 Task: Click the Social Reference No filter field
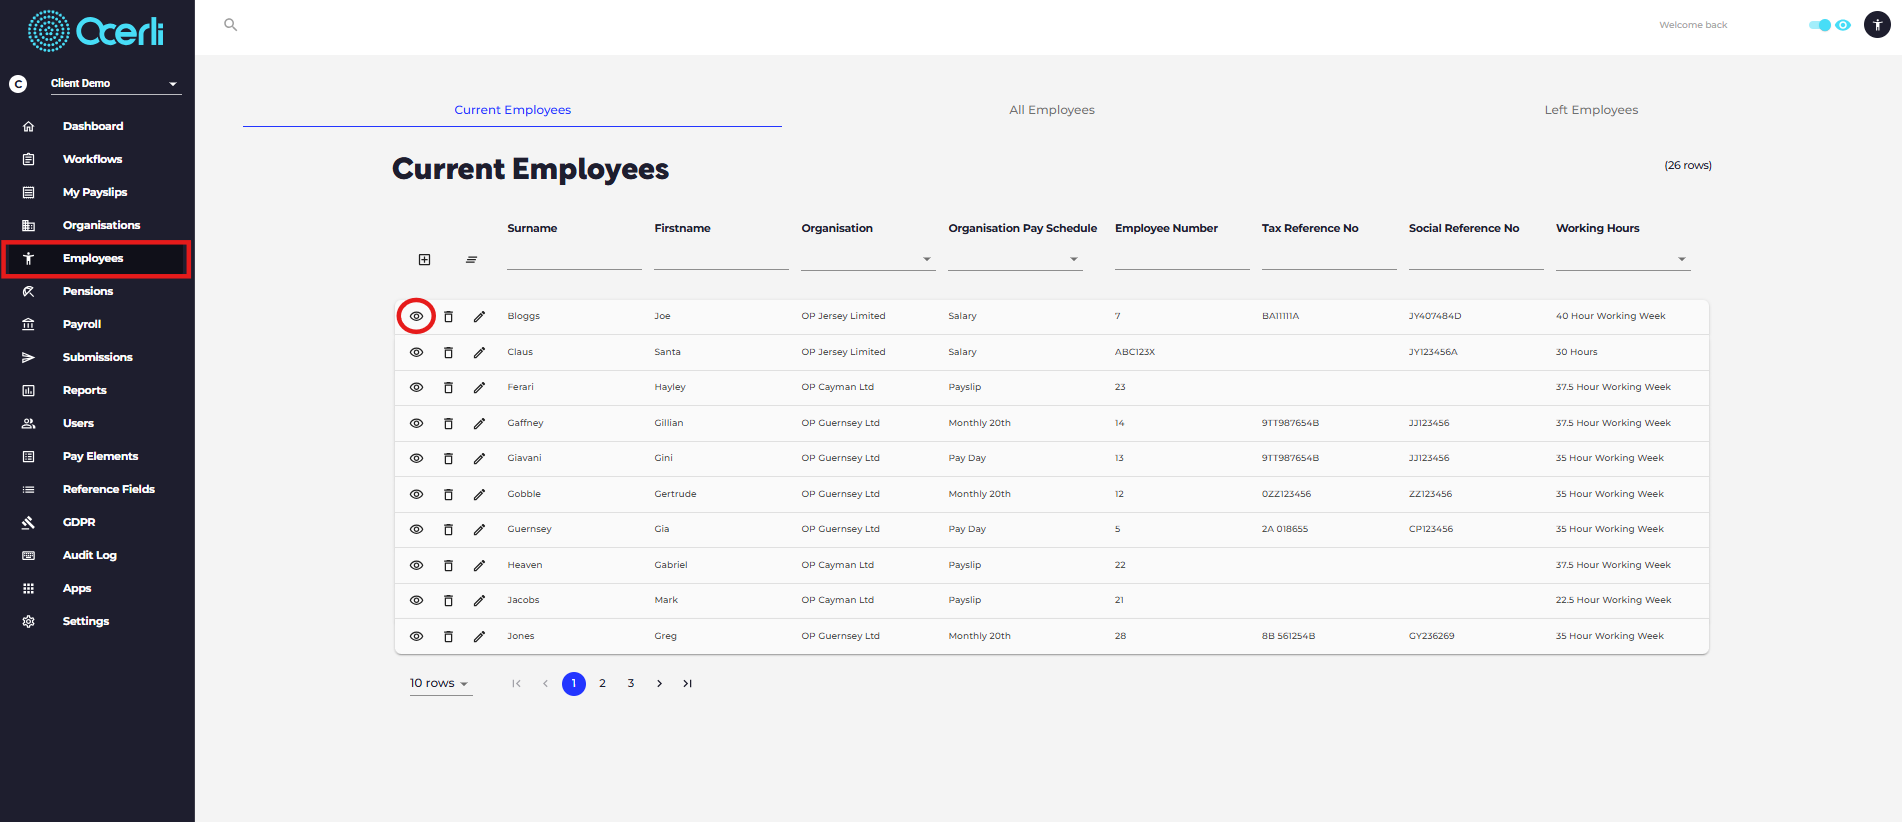[x=1476, y=259]
